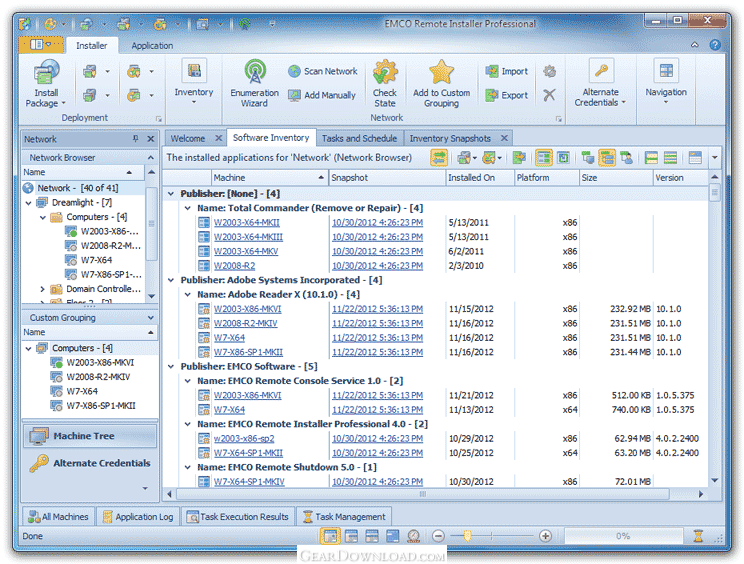
Task: Toggle the swap arrows view button in inventory toolbar
Action: [x=439, y=157]
